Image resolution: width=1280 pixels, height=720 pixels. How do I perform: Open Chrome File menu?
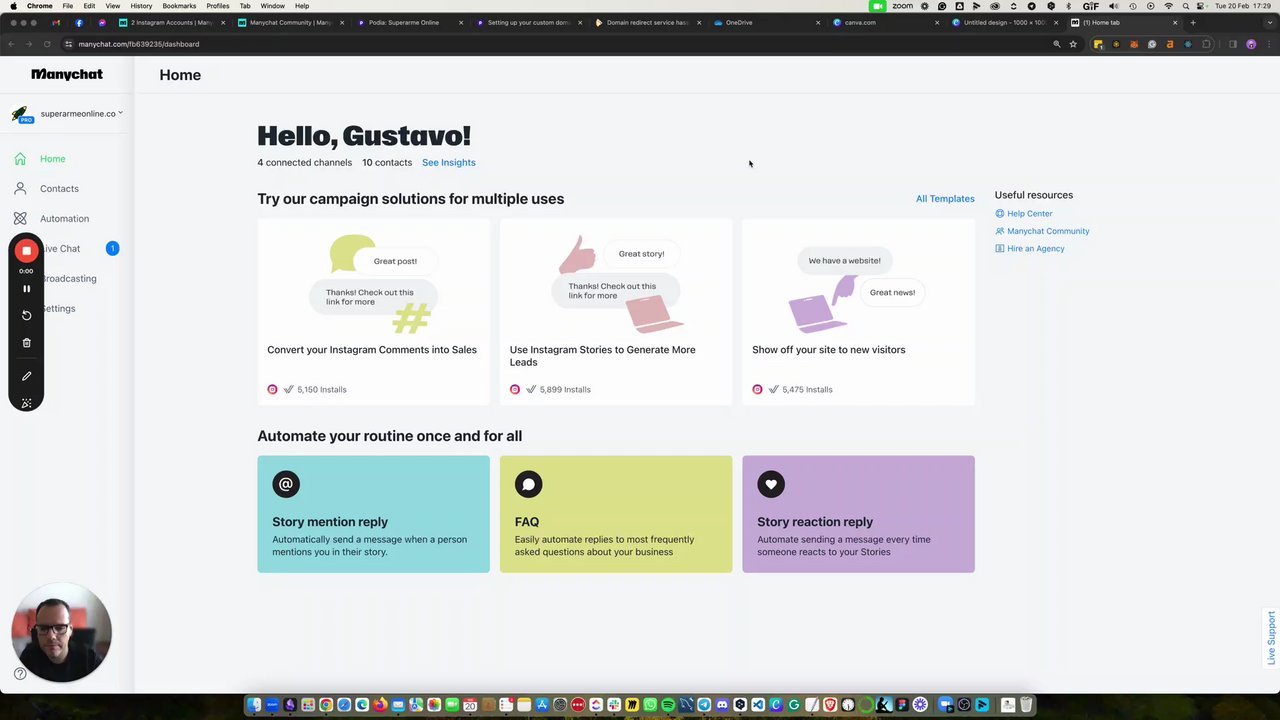pyautogui.click(x=67, y=6)
